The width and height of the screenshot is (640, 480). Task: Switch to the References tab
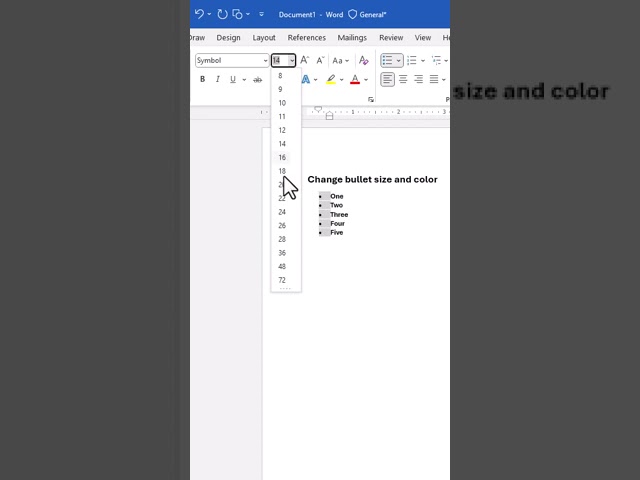pyautogui.click(x=307, y=38)
